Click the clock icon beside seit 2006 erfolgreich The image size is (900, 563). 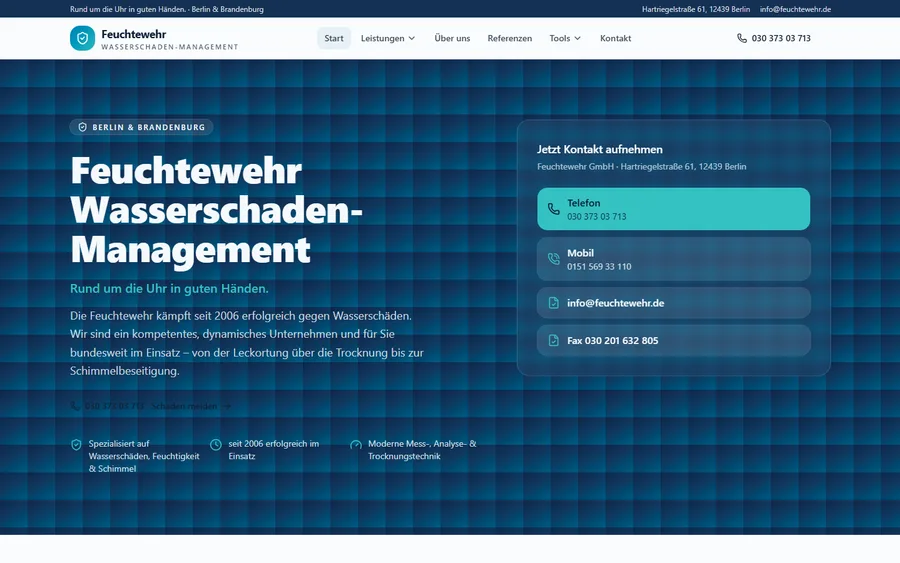click(216, 444)
